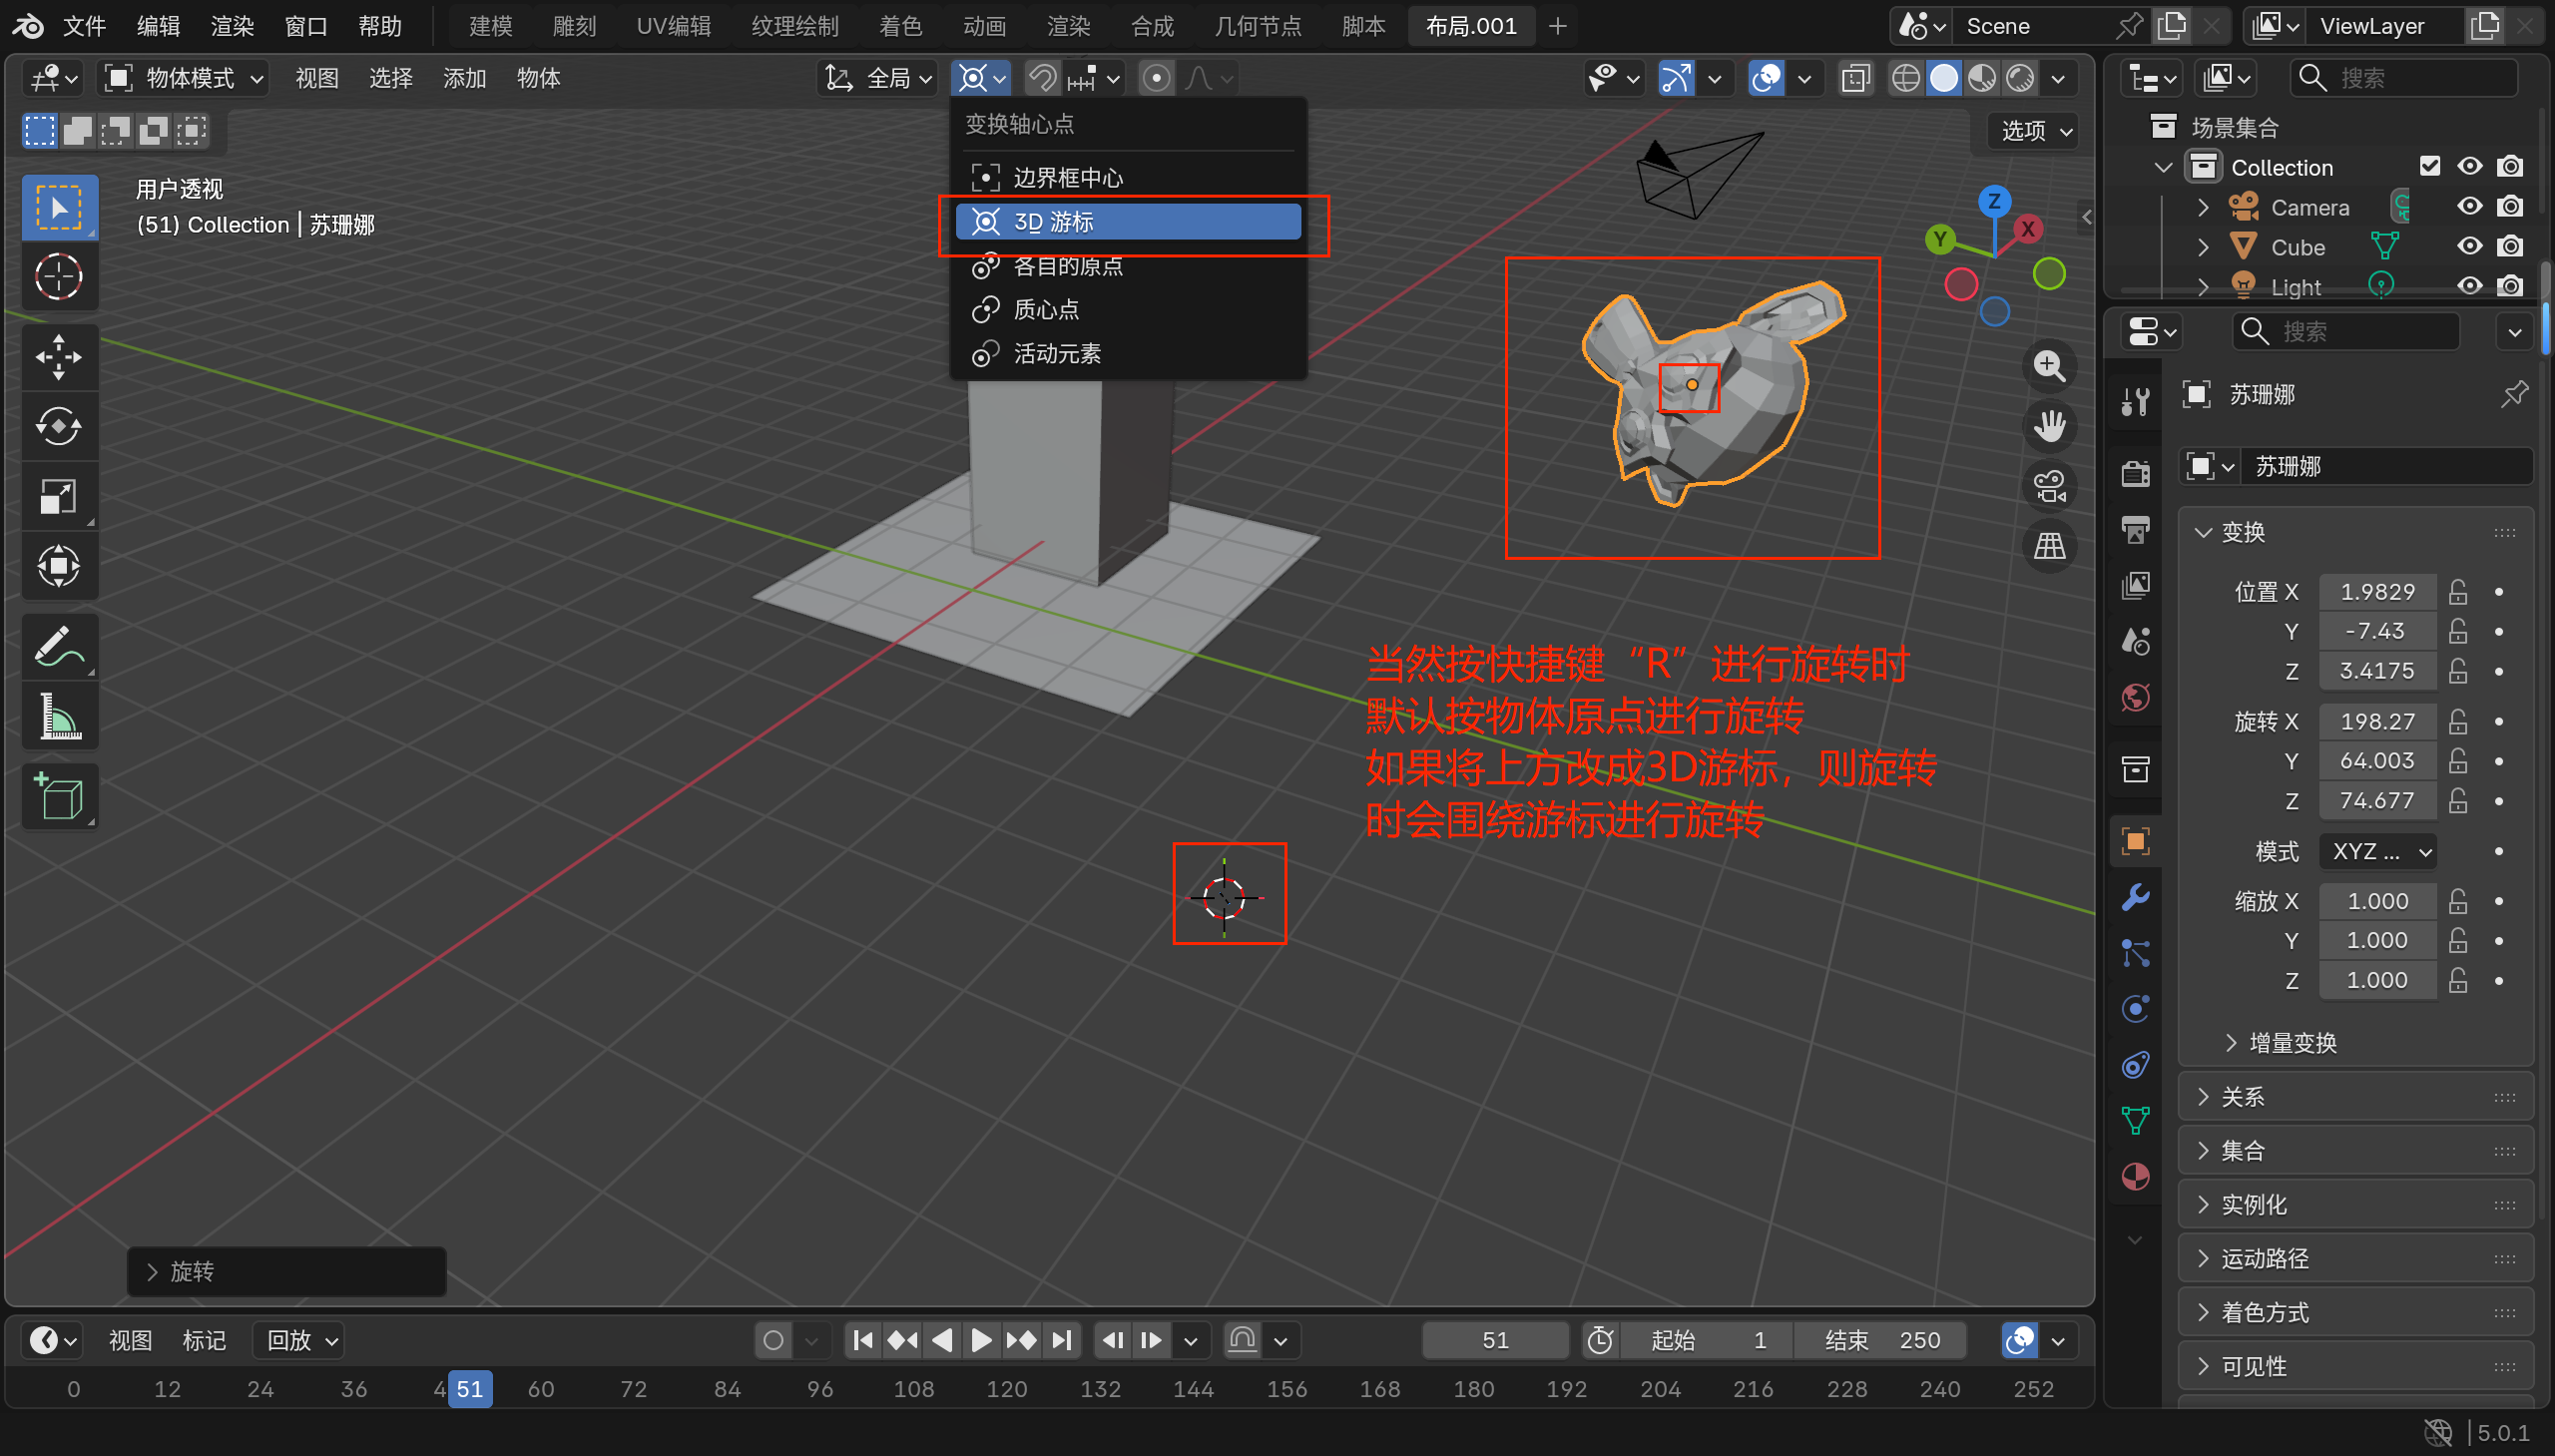
Task: Switch to the 雕刻 workspace tab
Action: tap(573, 26)
